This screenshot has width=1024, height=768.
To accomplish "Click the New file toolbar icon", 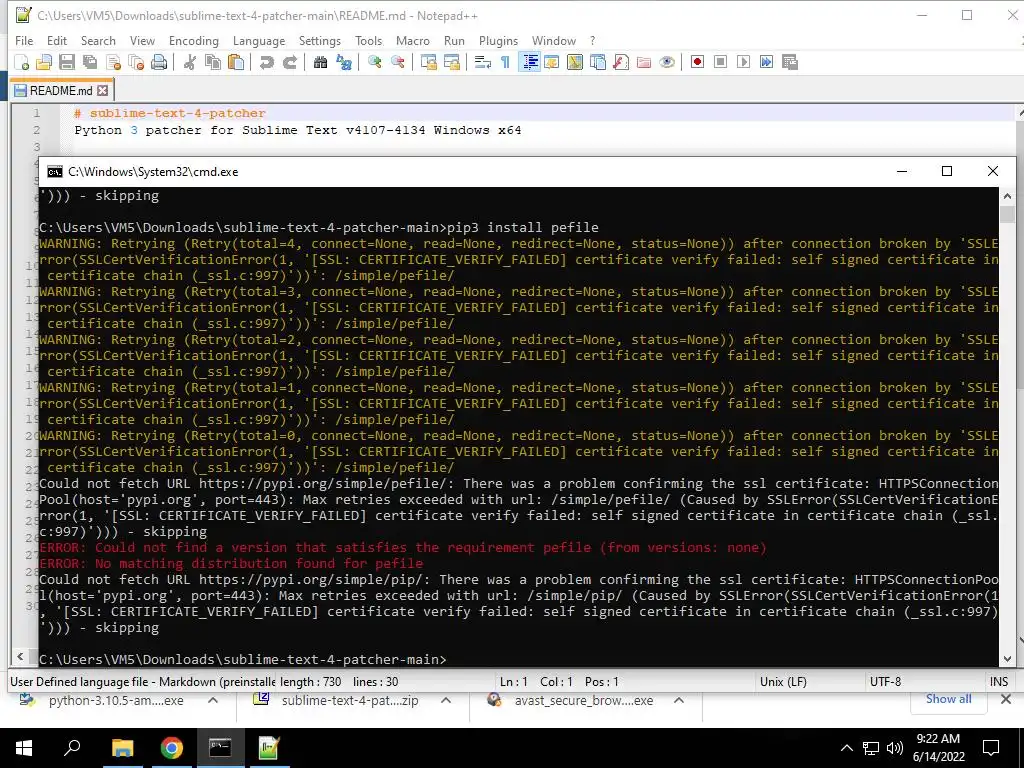I will pos(22,62).
